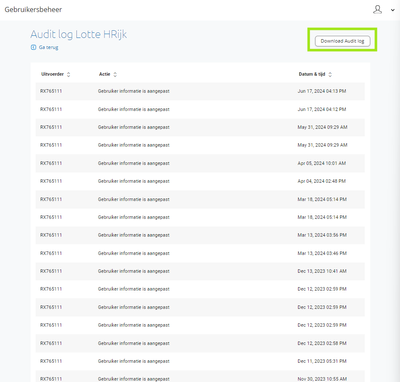Click the Uitvoerder column header label
The image size is (400, 382).
click(x=52, y=74)
